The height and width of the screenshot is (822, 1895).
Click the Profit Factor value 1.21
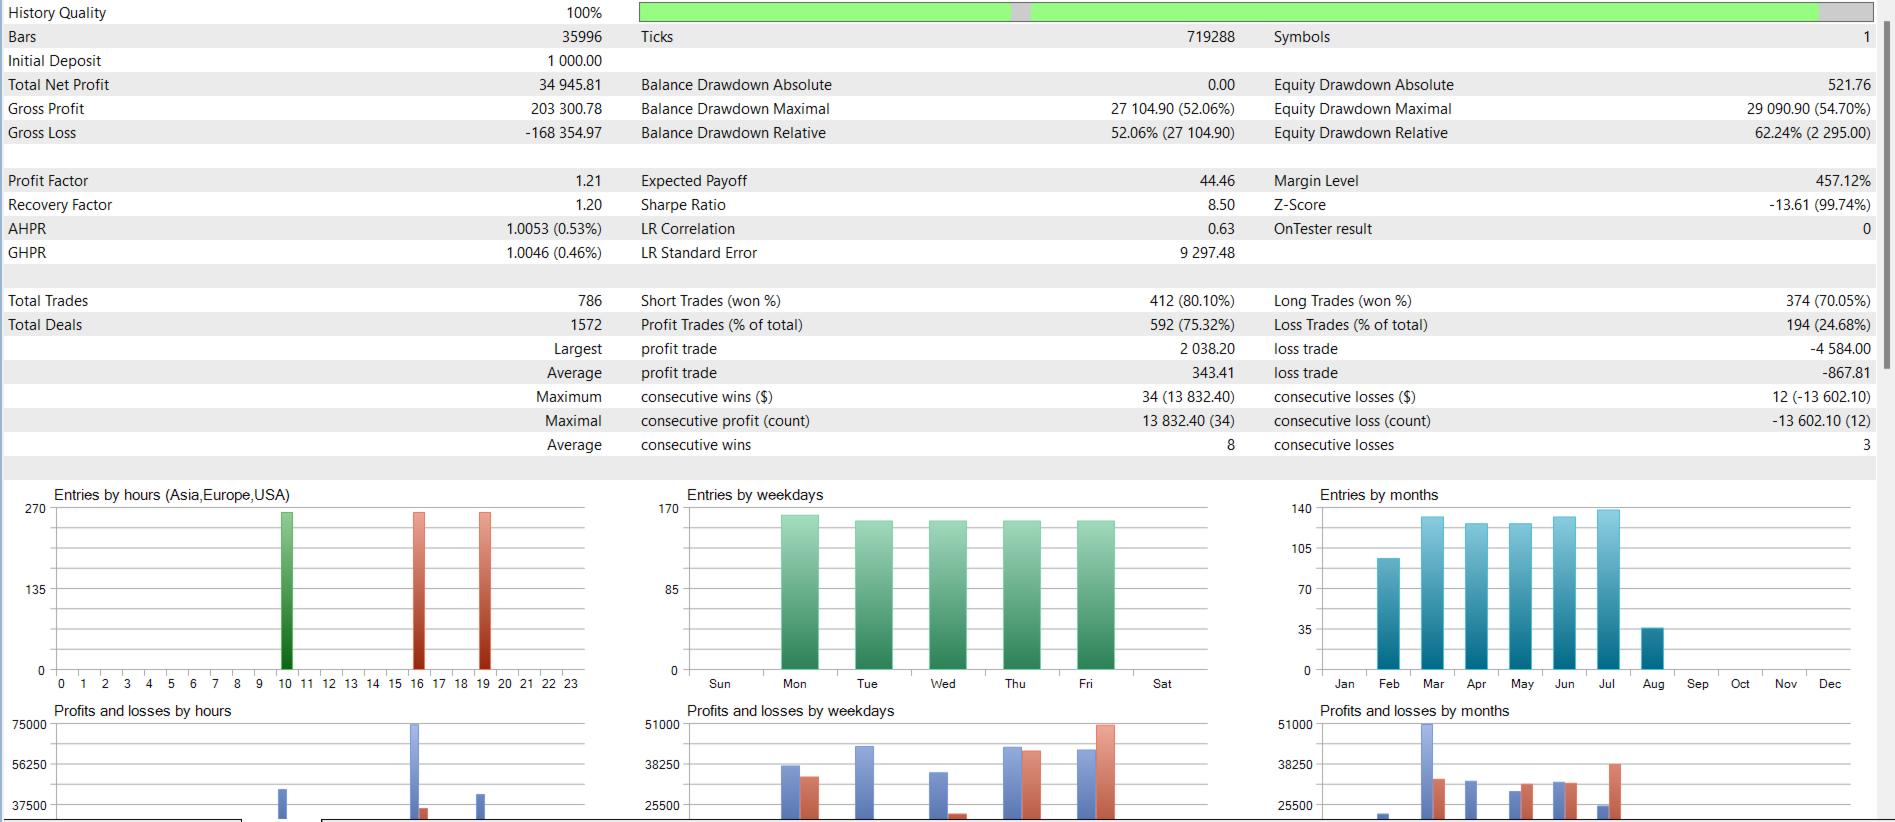click(589, 181)
